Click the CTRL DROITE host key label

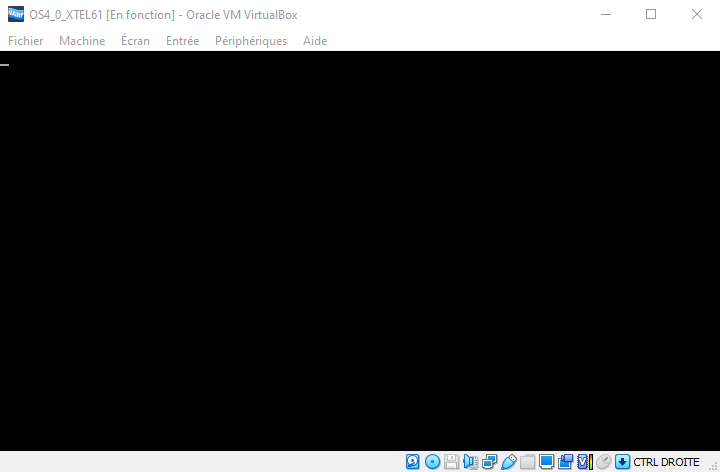click(x=666, y=462)
